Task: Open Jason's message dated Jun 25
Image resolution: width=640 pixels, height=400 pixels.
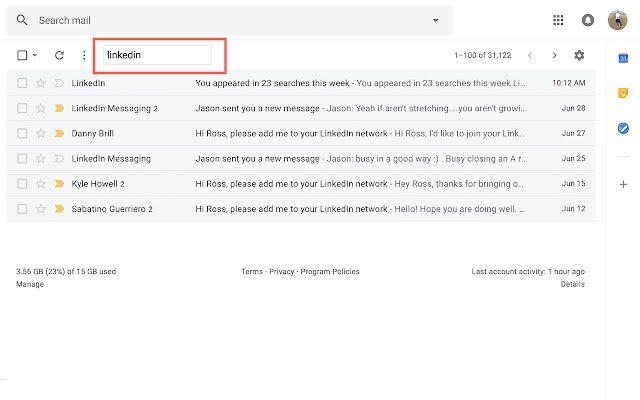Action: coord(301,158)
